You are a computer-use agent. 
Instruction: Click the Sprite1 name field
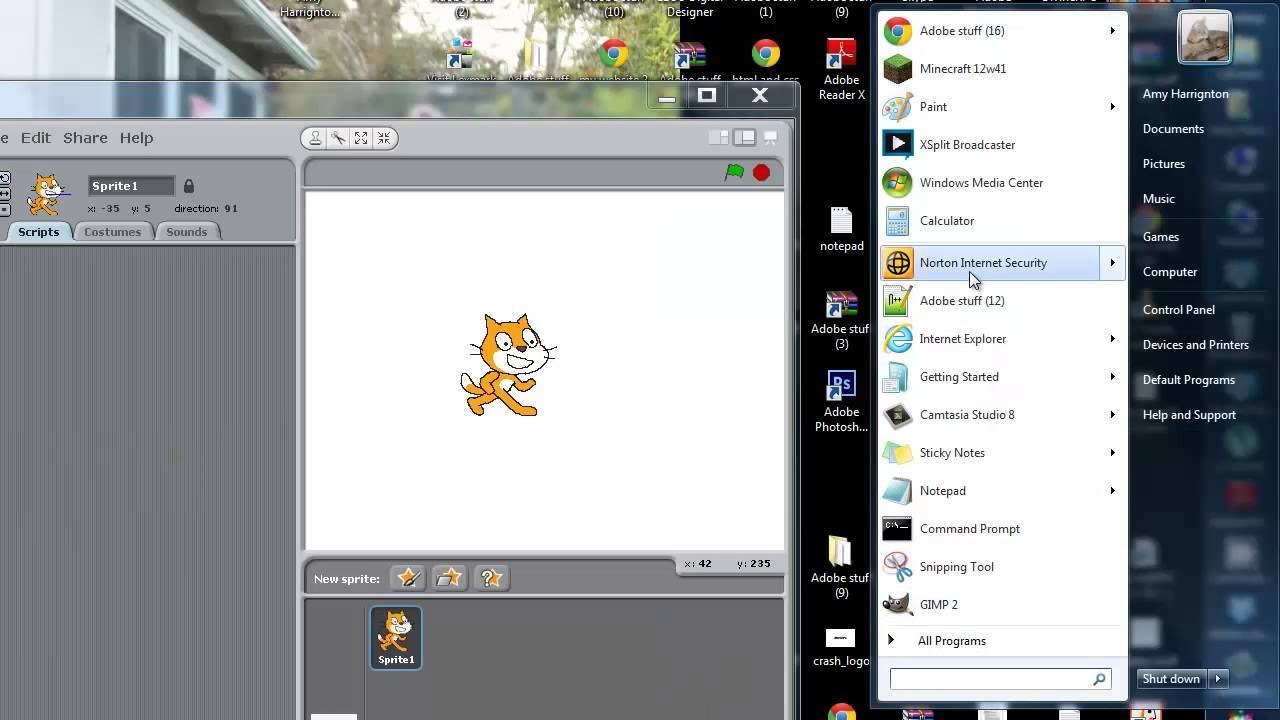tap(131, 186)
